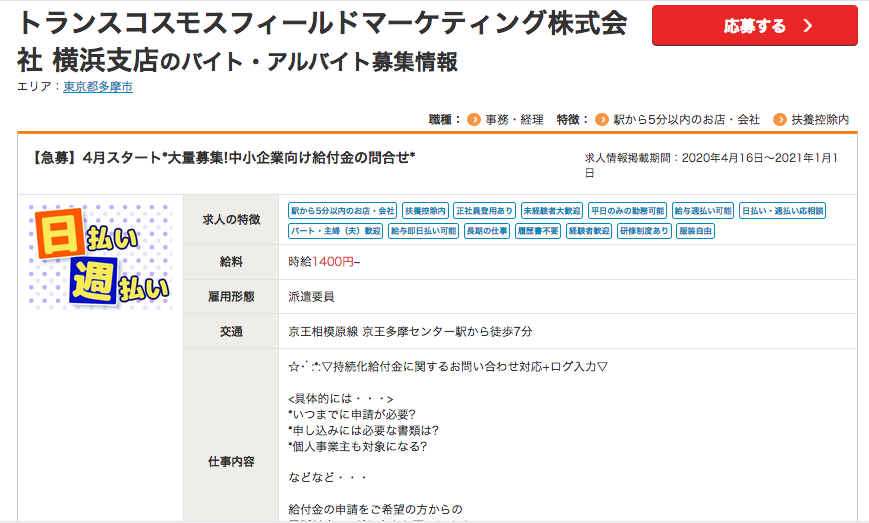Open 扶養控除内 link in the 特徴 header row

tap(820, 119)
